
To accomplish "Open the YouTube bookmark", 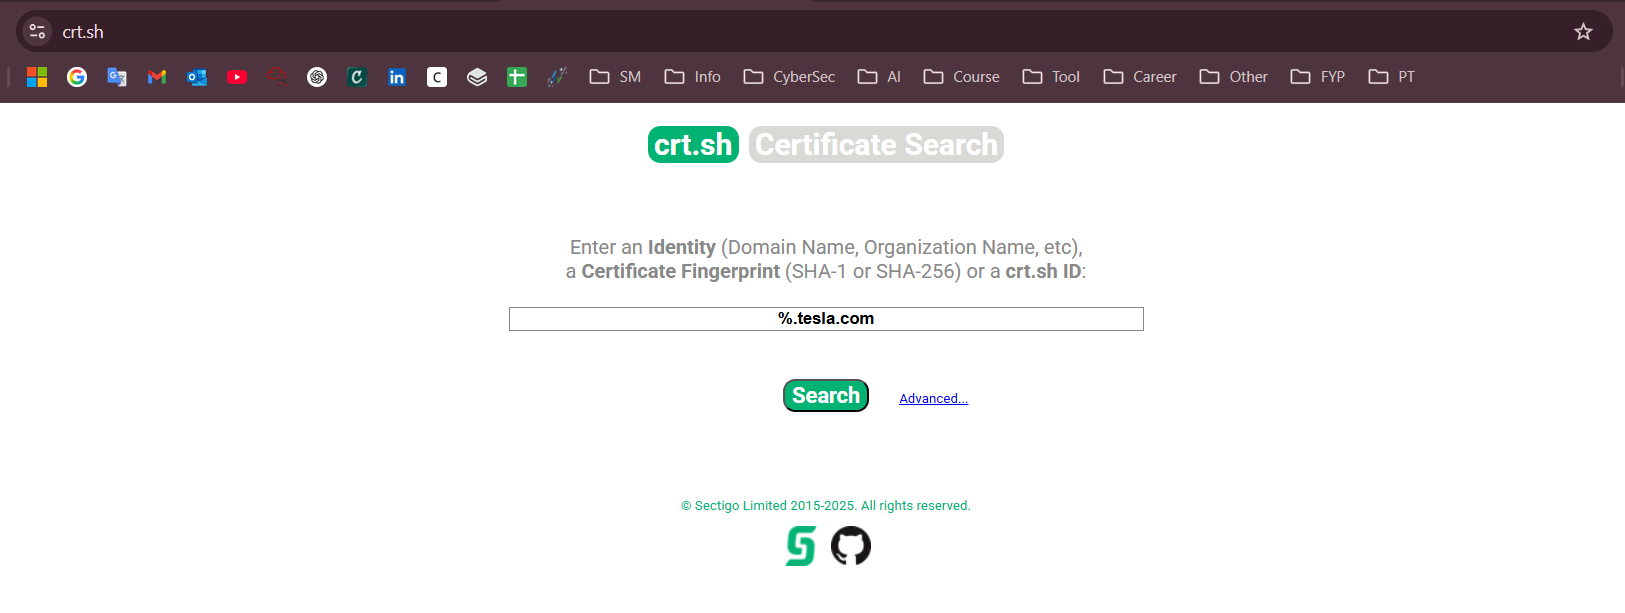I will pyautogui.click(x=237, y=77).
